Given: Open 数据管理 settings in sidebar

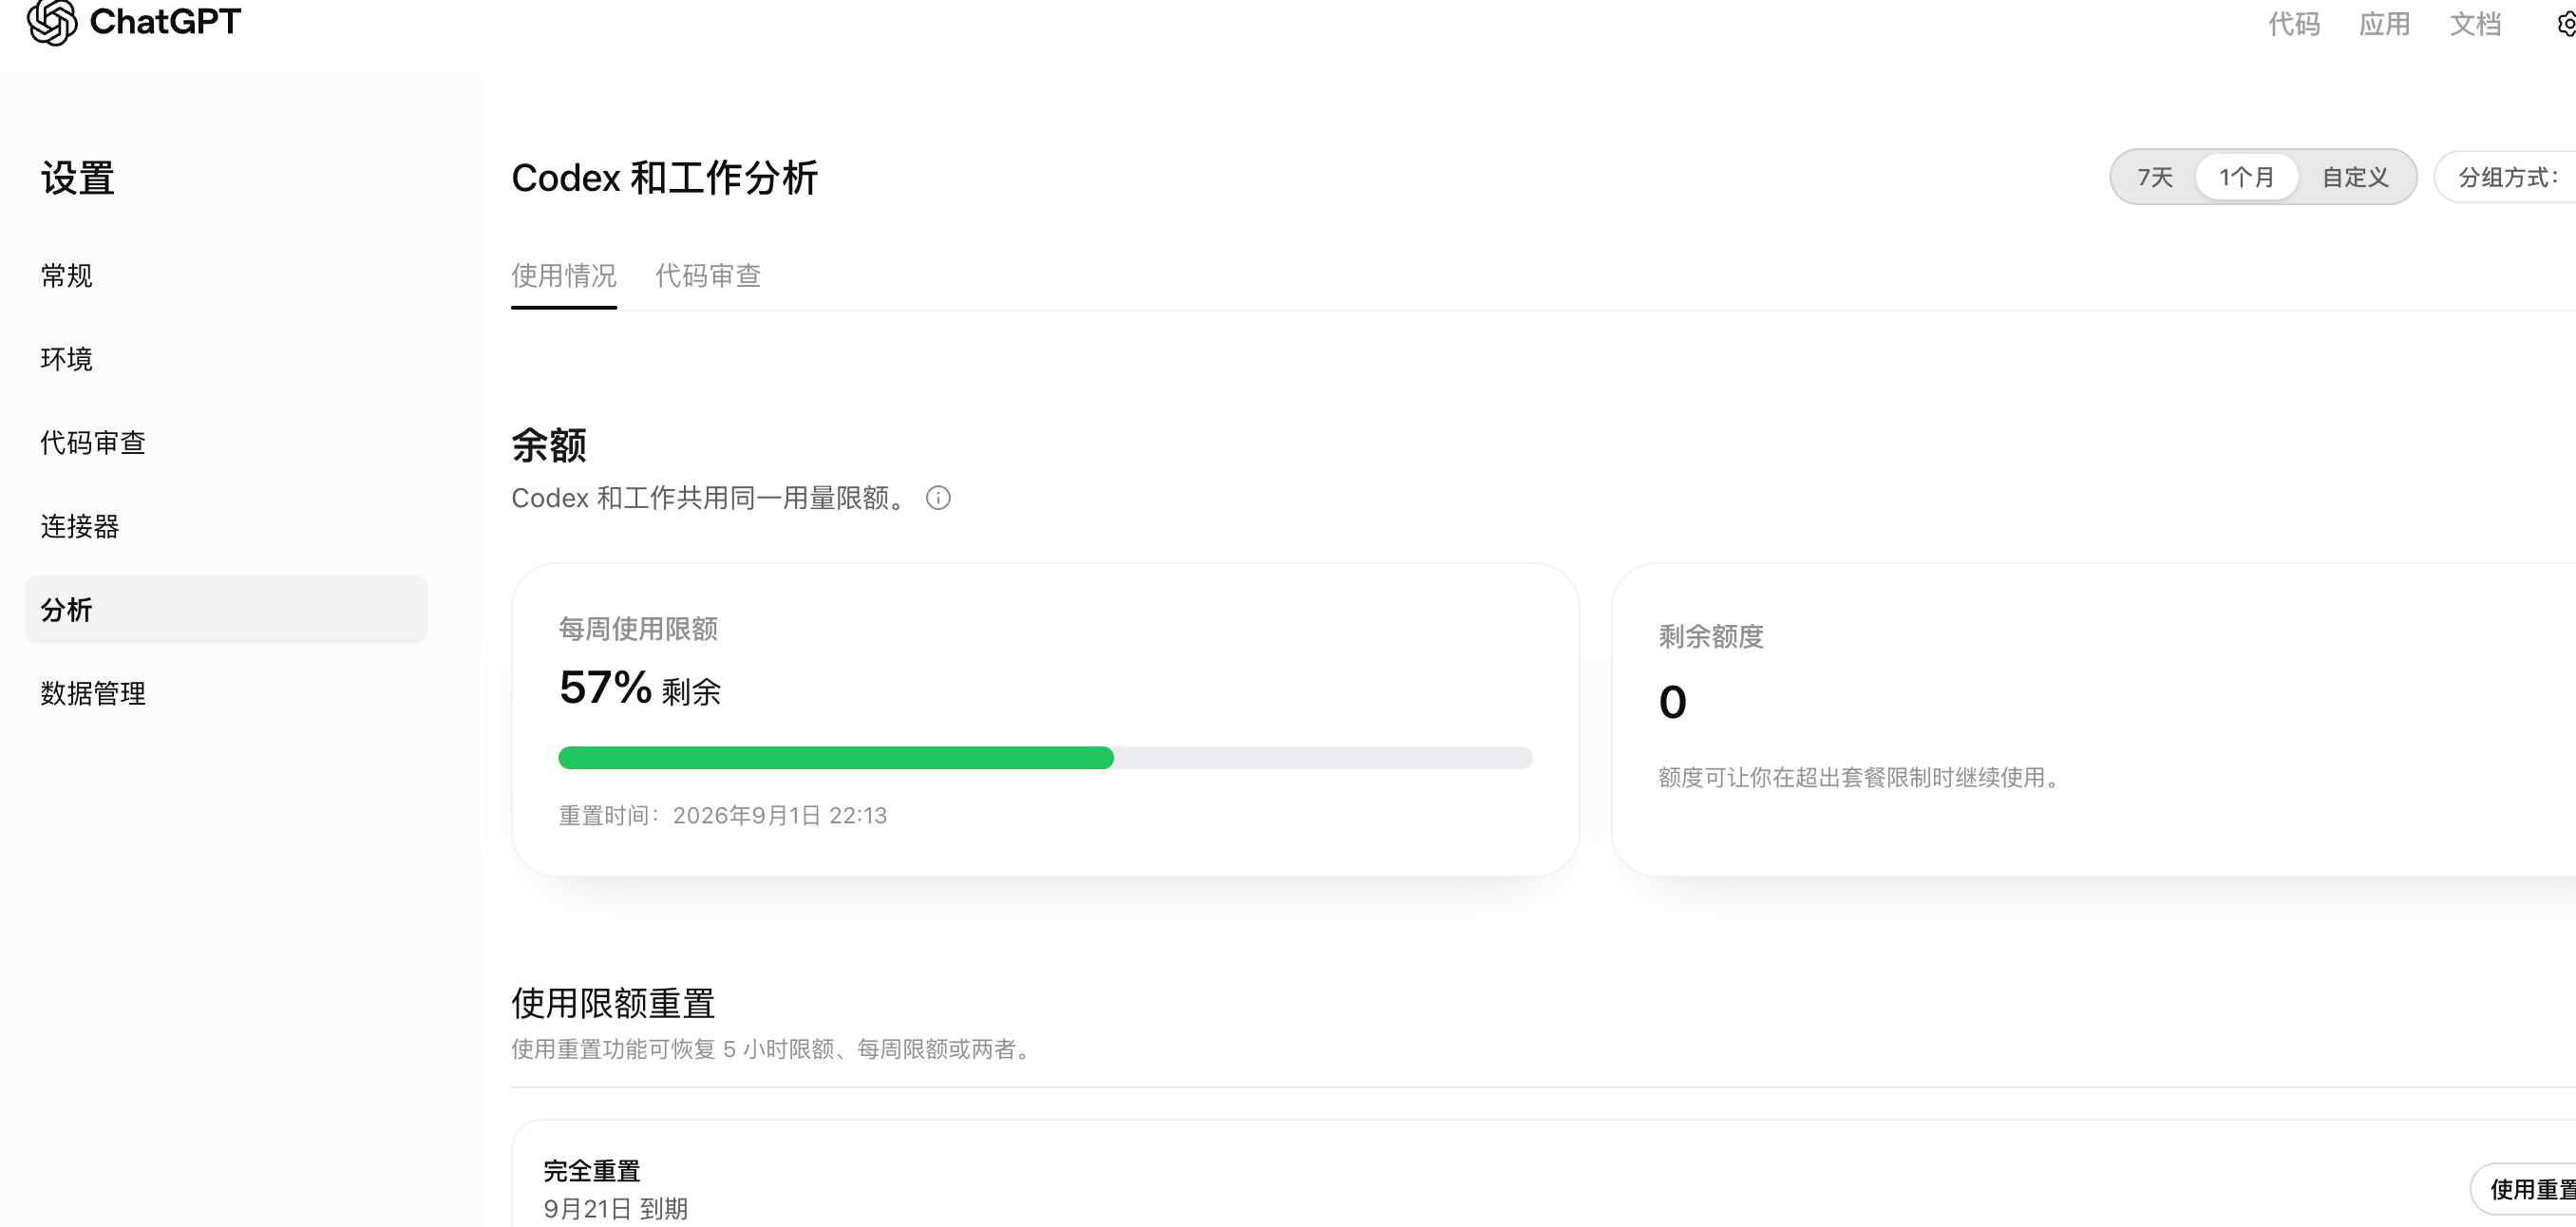Looking at the screenshot, I should [226, 693].
